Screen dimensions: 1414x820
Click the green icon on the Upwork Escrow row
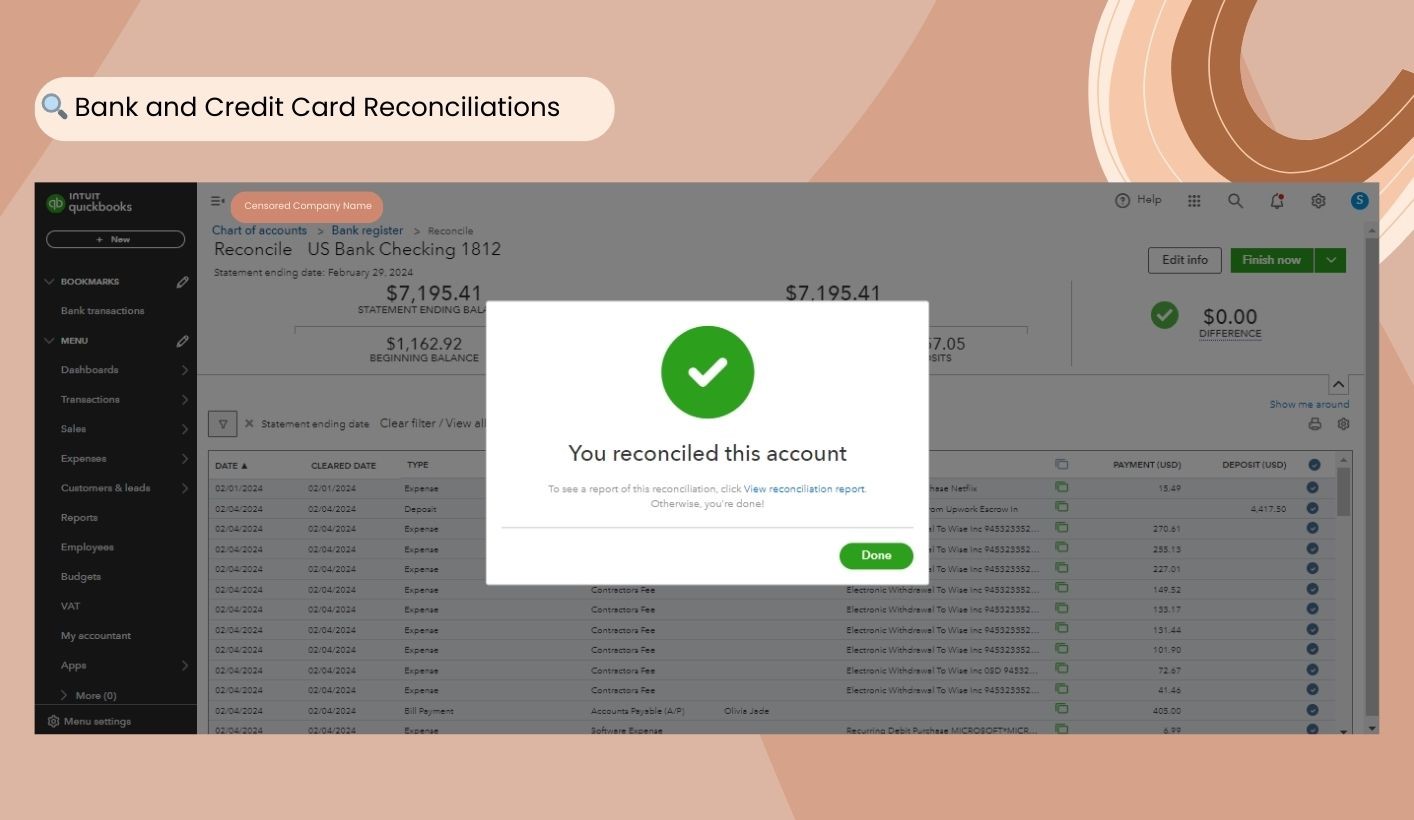pos(1061,508)
